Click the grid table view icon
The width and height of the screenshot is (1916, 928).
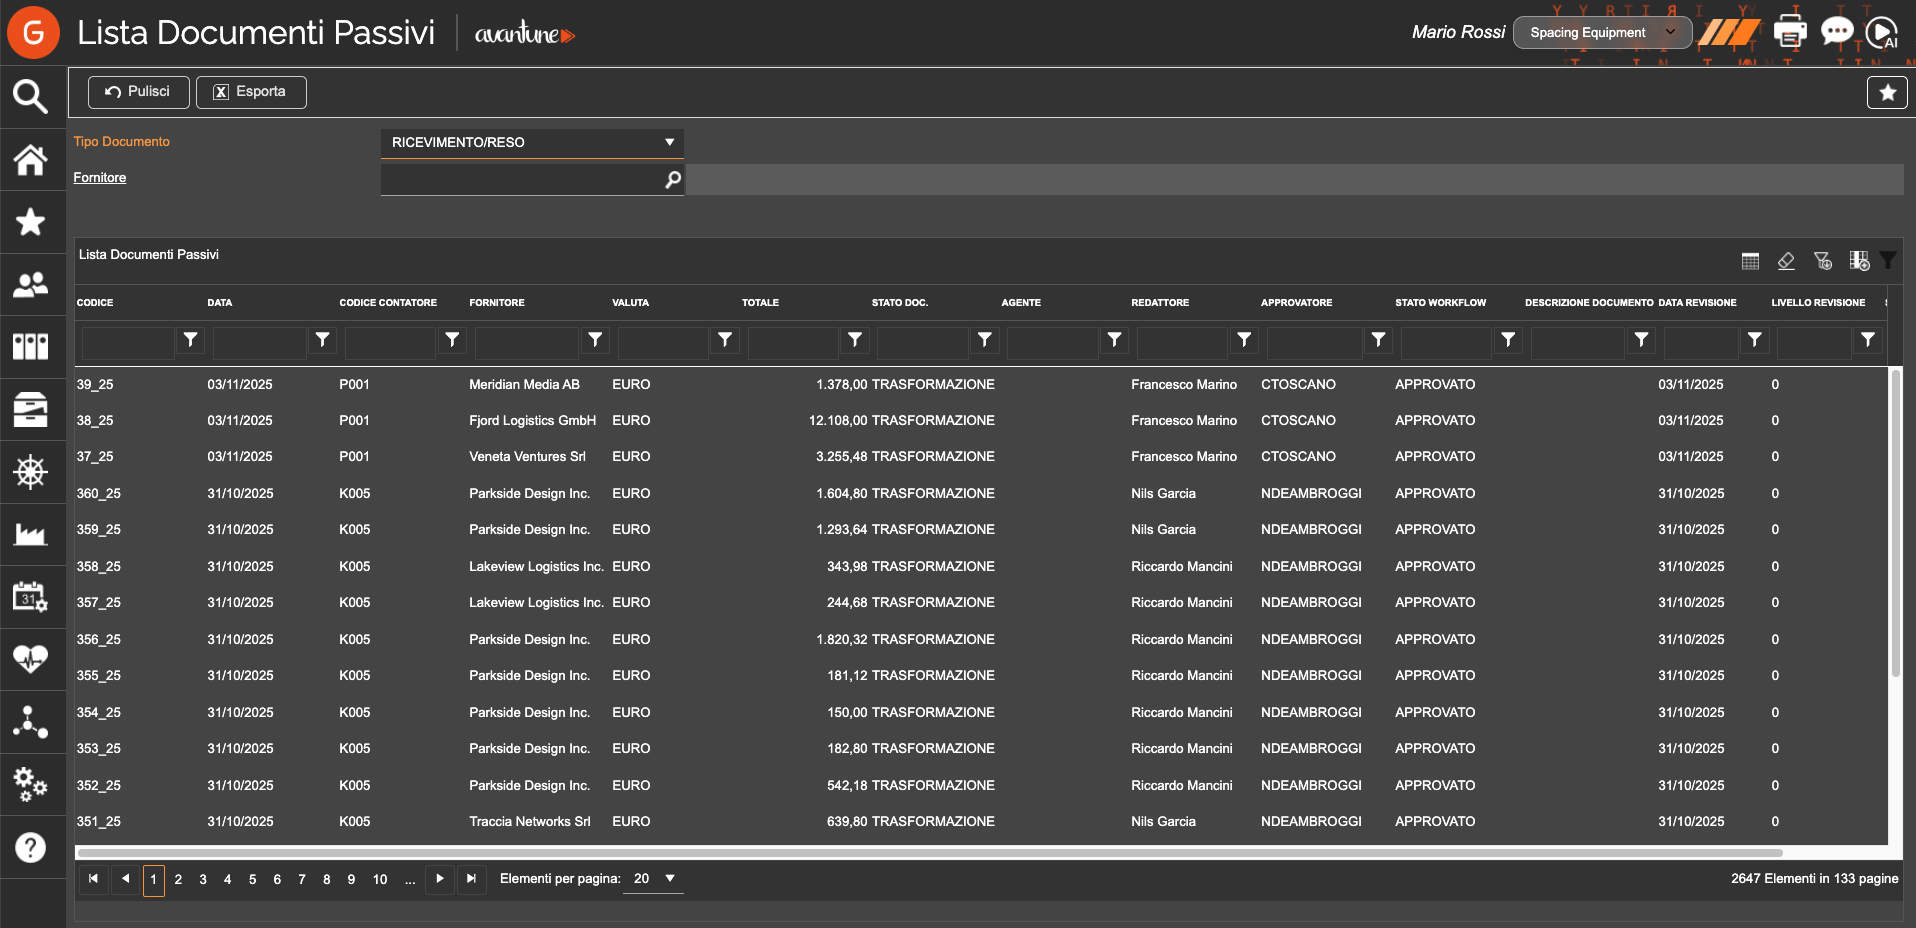(x=1750, y=261)
